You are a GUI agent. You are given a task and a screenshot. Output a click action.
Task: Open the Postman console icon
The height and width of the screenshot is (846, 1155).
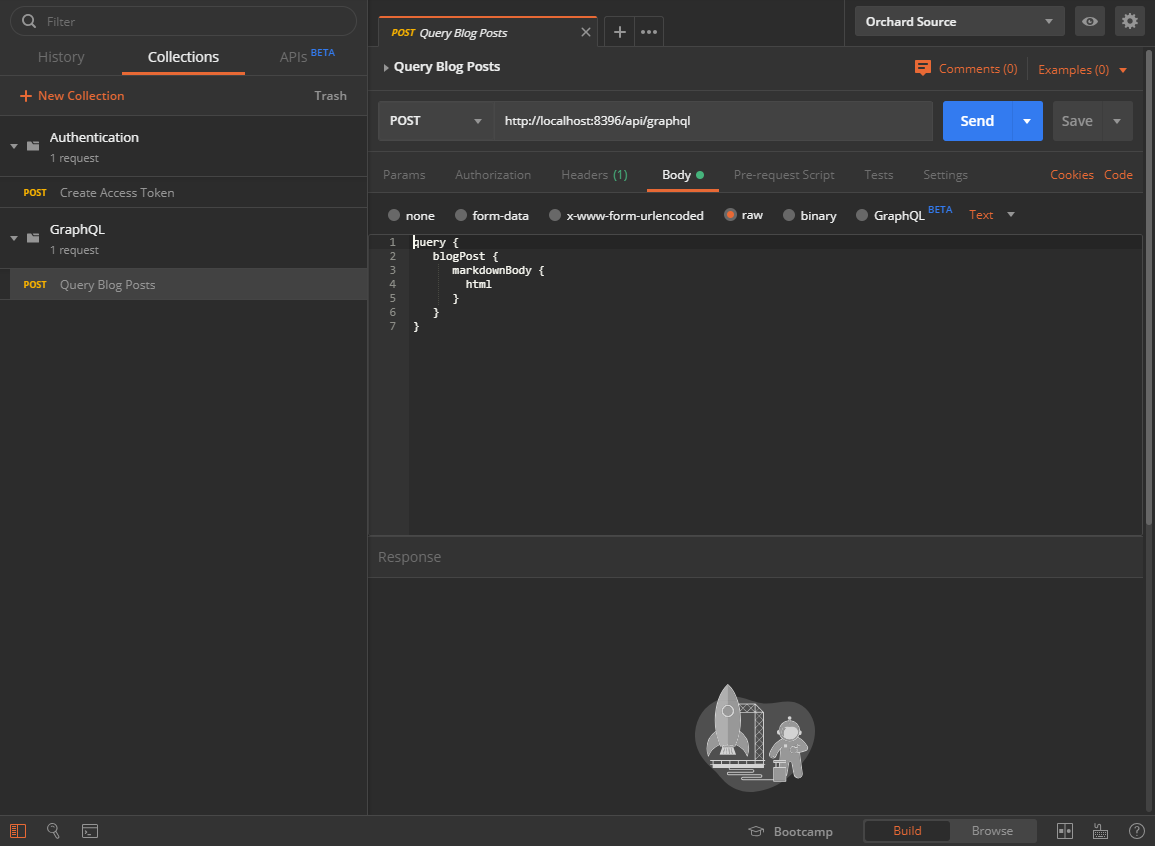(90, 831)
